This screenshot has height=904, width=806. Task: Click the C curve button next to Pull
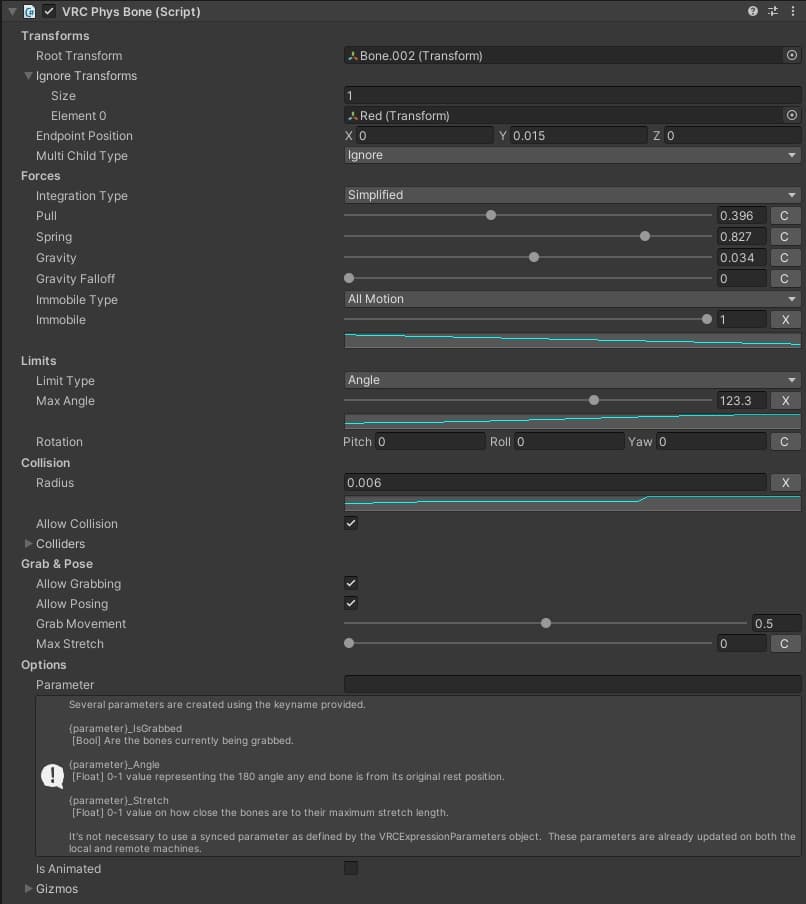pyautogui.click(x=785, y=215)
